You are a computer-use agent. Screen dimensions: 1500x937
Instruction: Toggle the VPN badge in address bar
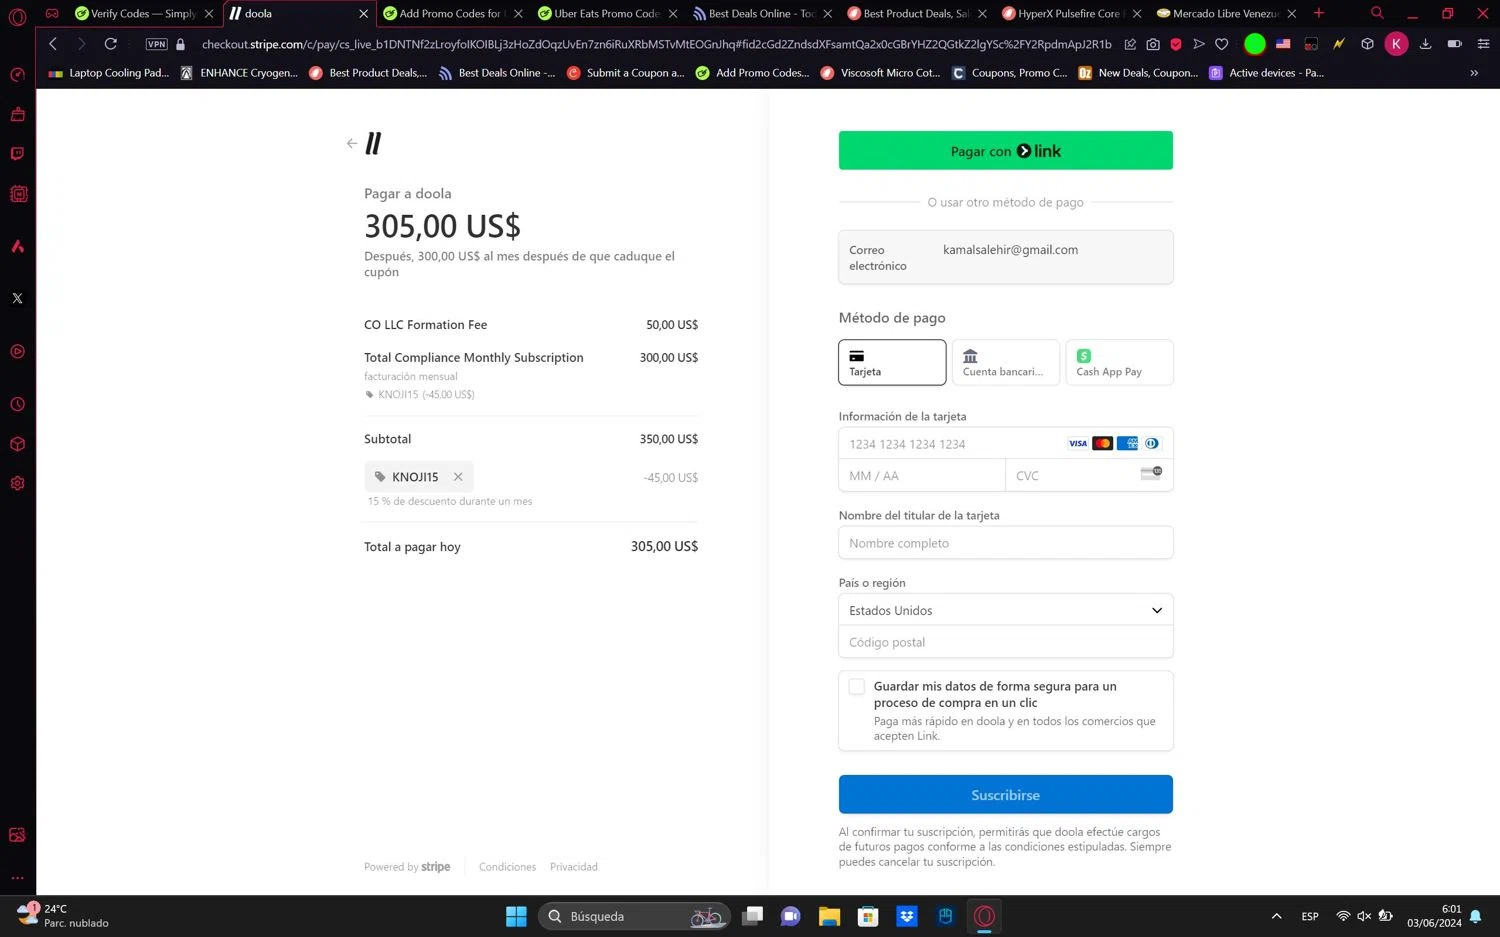tap(157, 44)
